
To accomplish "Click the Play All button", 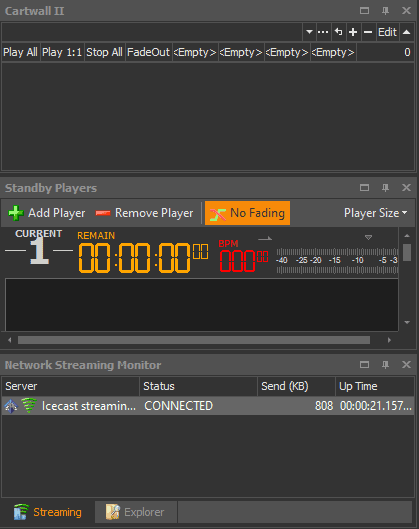I will (20, 52).
